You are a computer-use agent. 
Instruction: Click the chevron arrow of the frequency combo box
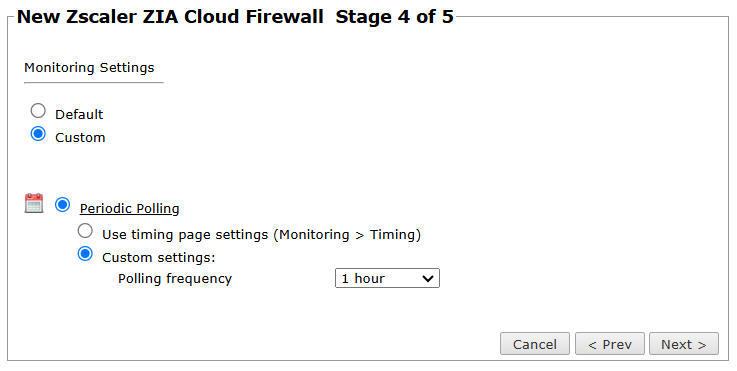pyautogui.click(x=427, y=278)
